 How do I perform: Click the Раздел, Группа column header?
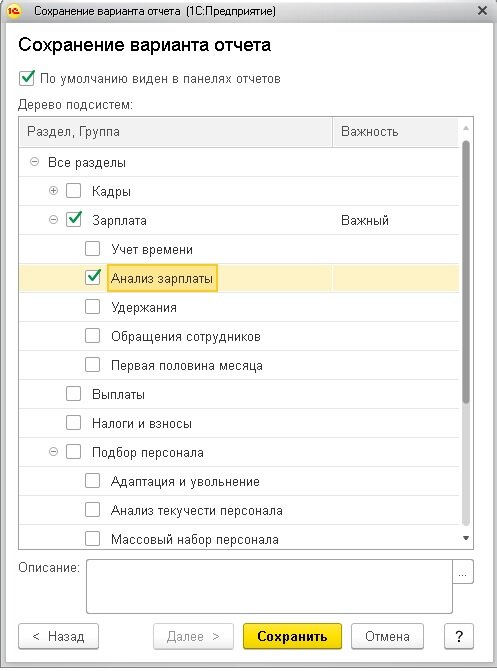[176, 132]
